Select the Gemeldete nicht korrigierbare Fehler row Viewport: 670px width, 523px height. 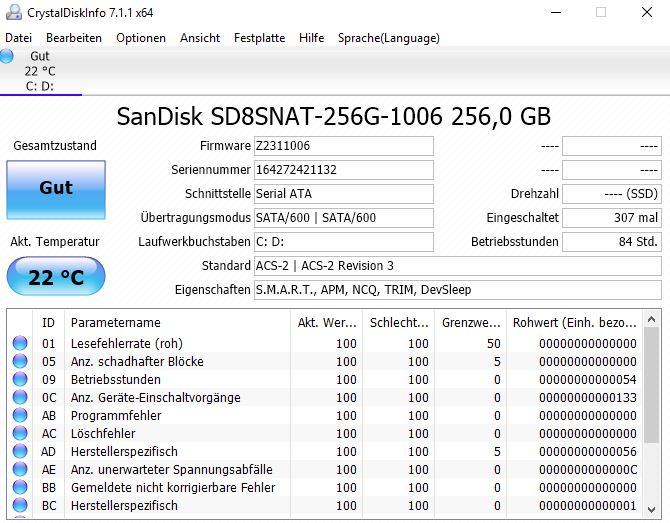point(326,487)
